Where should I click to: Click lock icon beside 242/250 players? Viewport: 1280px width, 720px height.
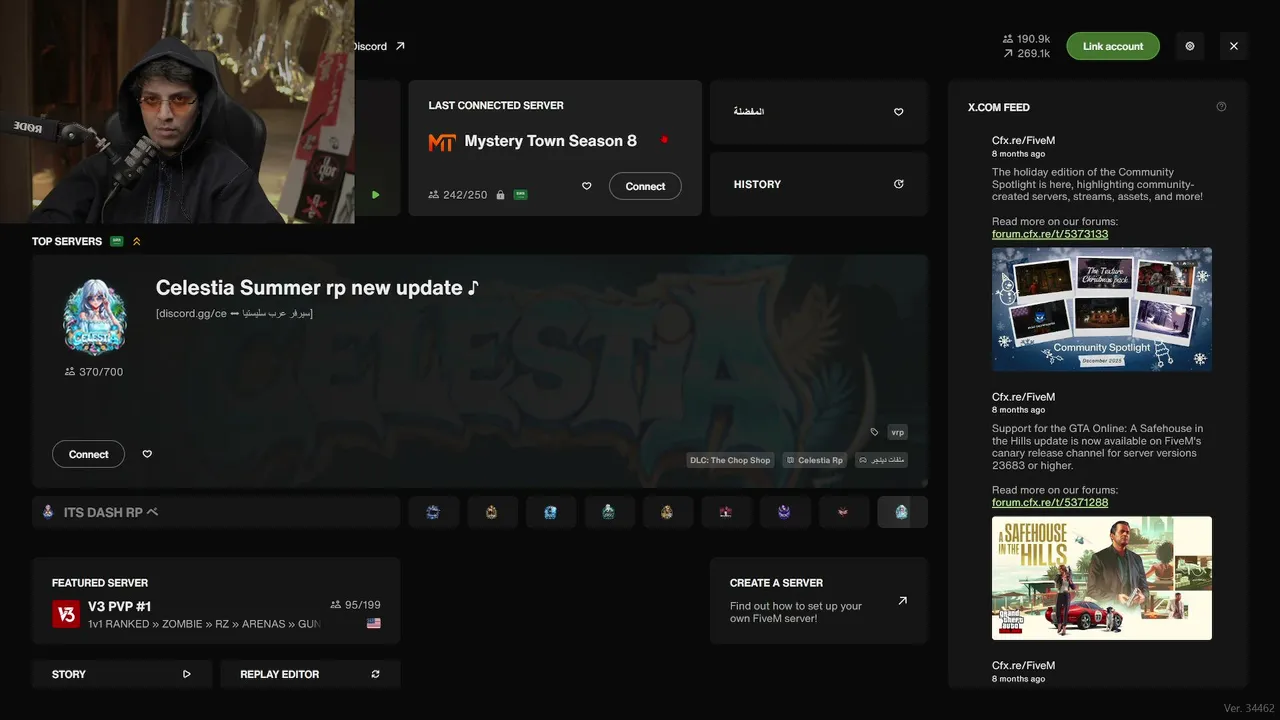click(500, 195)
